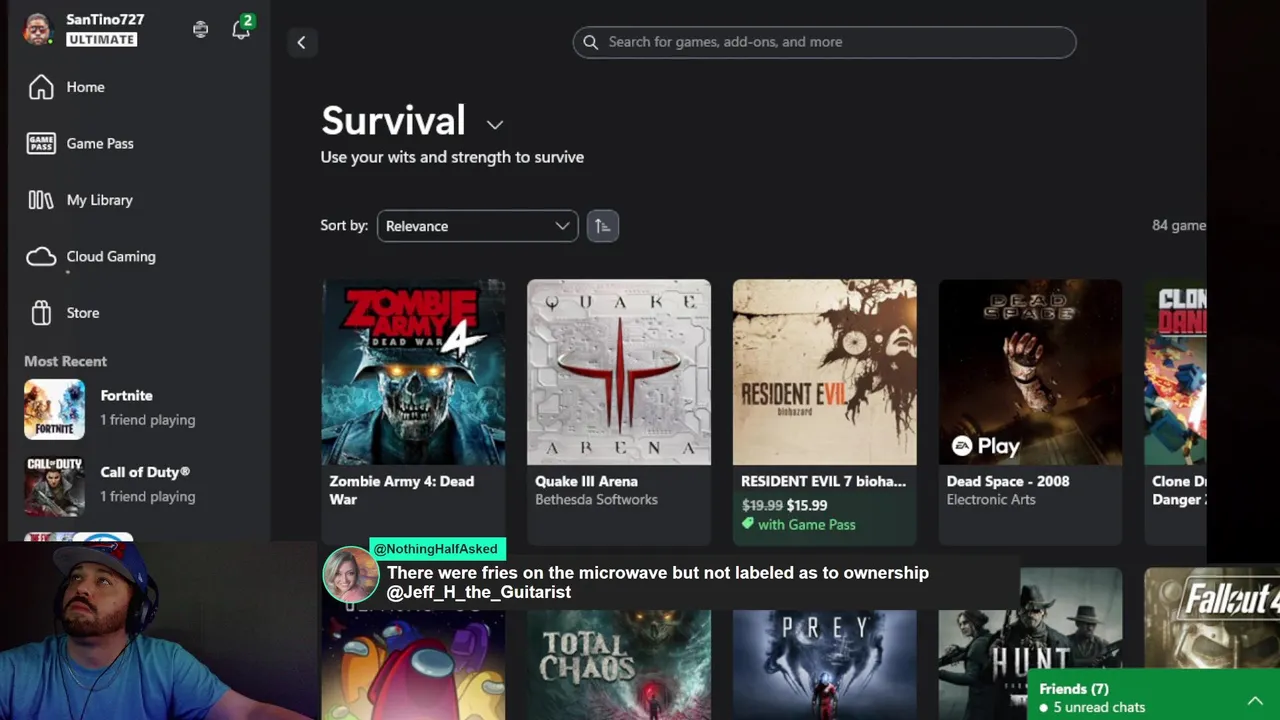Open the notifications bell with 2 alerts

[x=241, y=28]
